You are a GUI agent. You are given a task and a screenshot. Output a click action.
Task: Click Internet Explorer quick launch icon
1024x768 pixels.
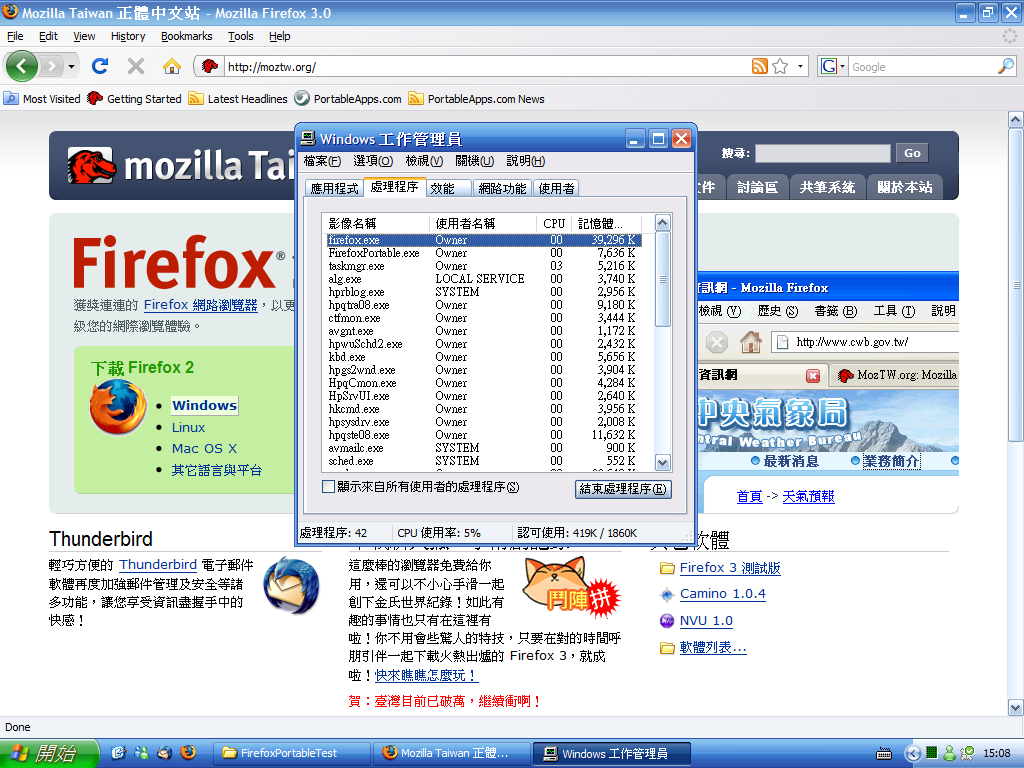tap(118, 752)
